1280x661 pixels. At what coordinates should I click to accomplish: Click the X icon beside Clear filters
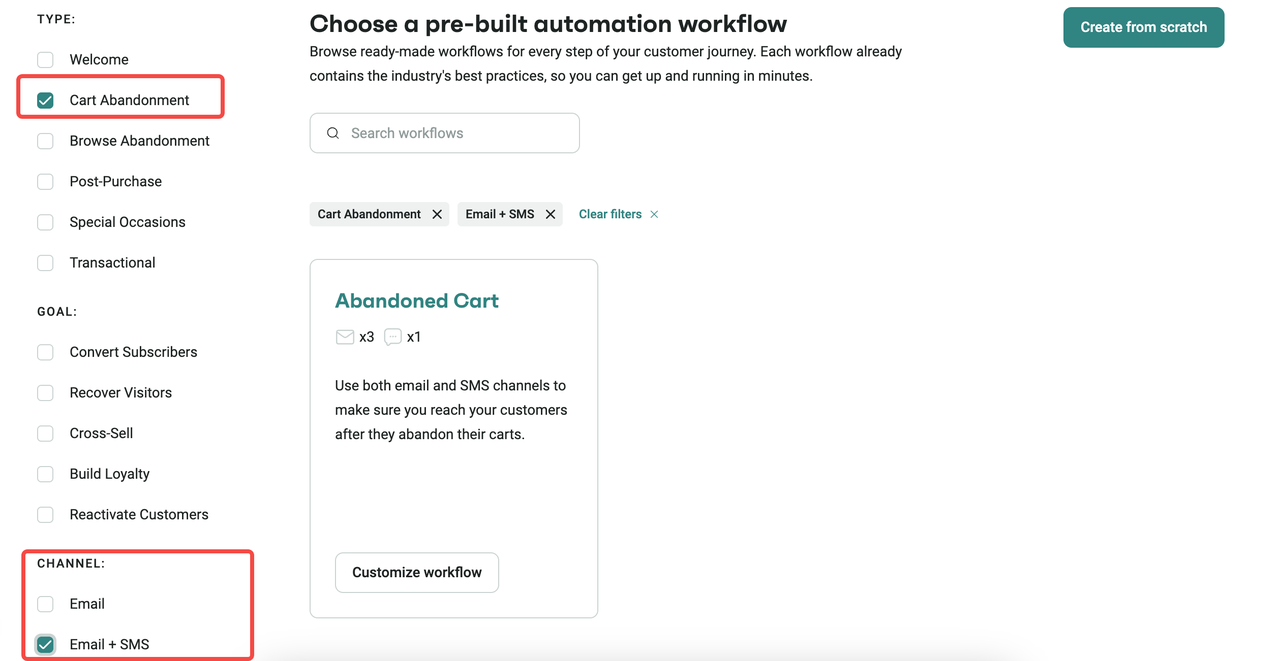coord(654,214)
